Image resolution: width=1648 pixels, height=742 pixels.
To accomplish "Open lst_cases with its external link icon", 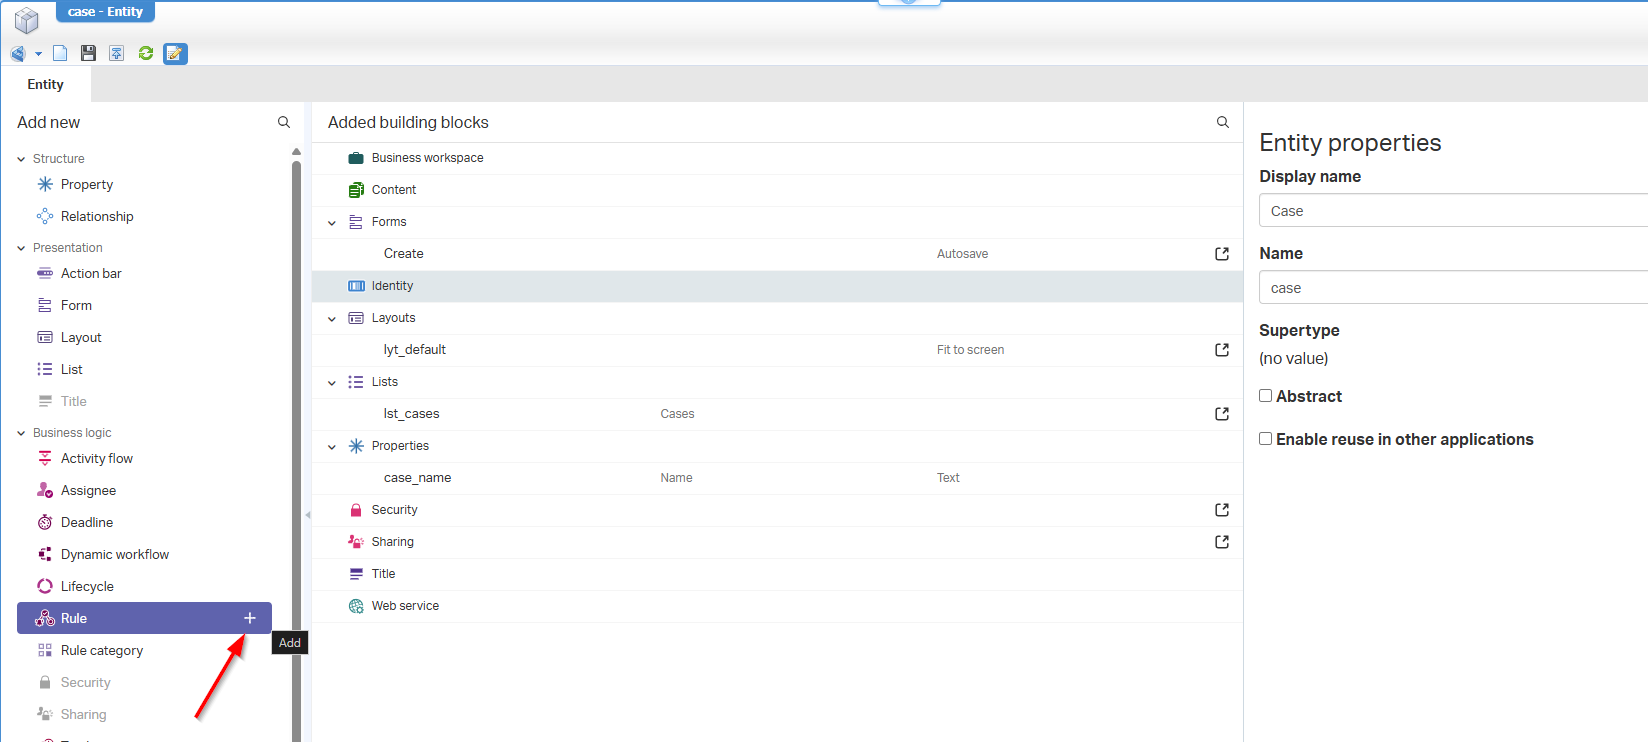I will tap(1222, 414).
